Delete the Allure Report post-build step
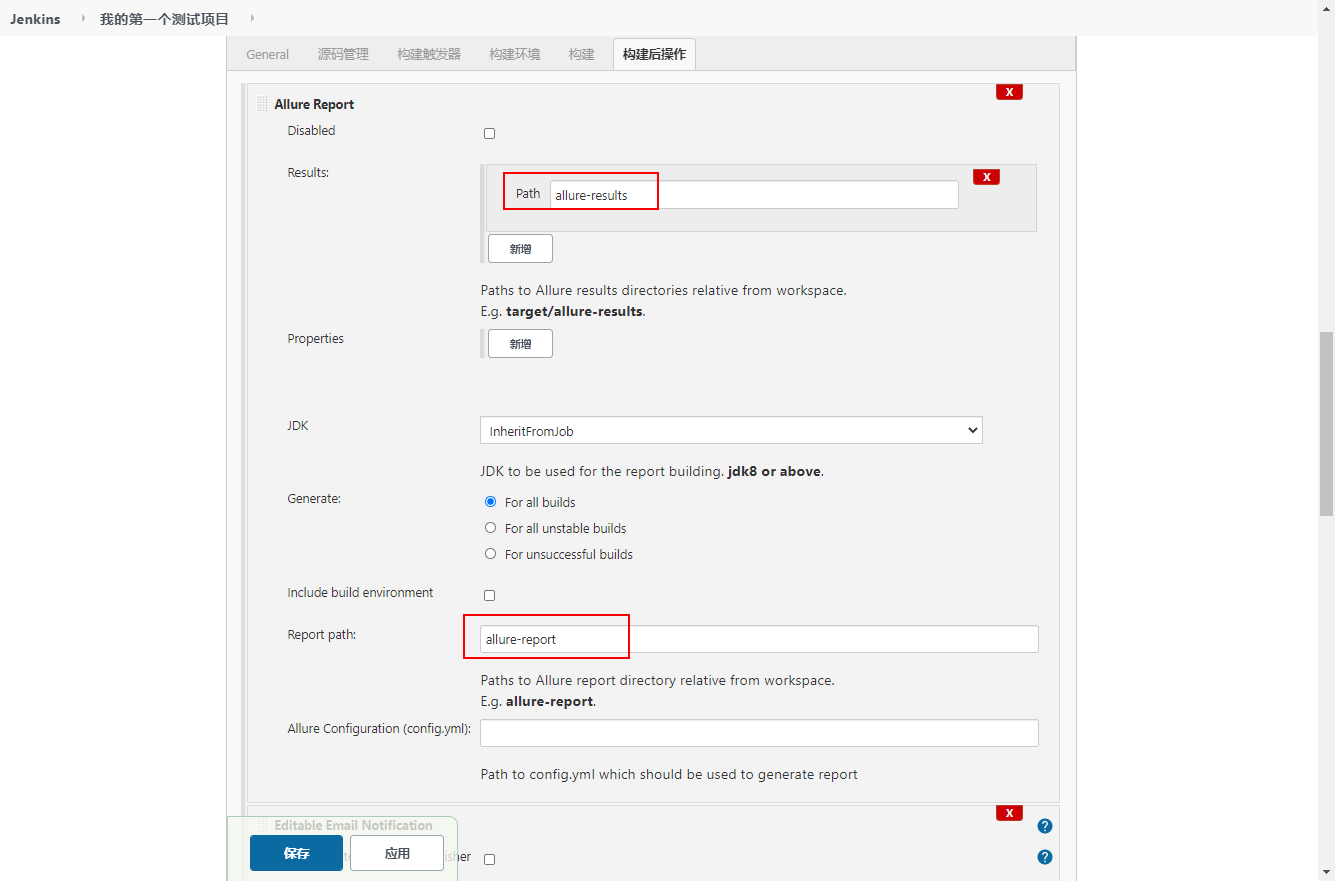Image resolution: width=1335 pixels, height=881 pixels. point(1009,92)
